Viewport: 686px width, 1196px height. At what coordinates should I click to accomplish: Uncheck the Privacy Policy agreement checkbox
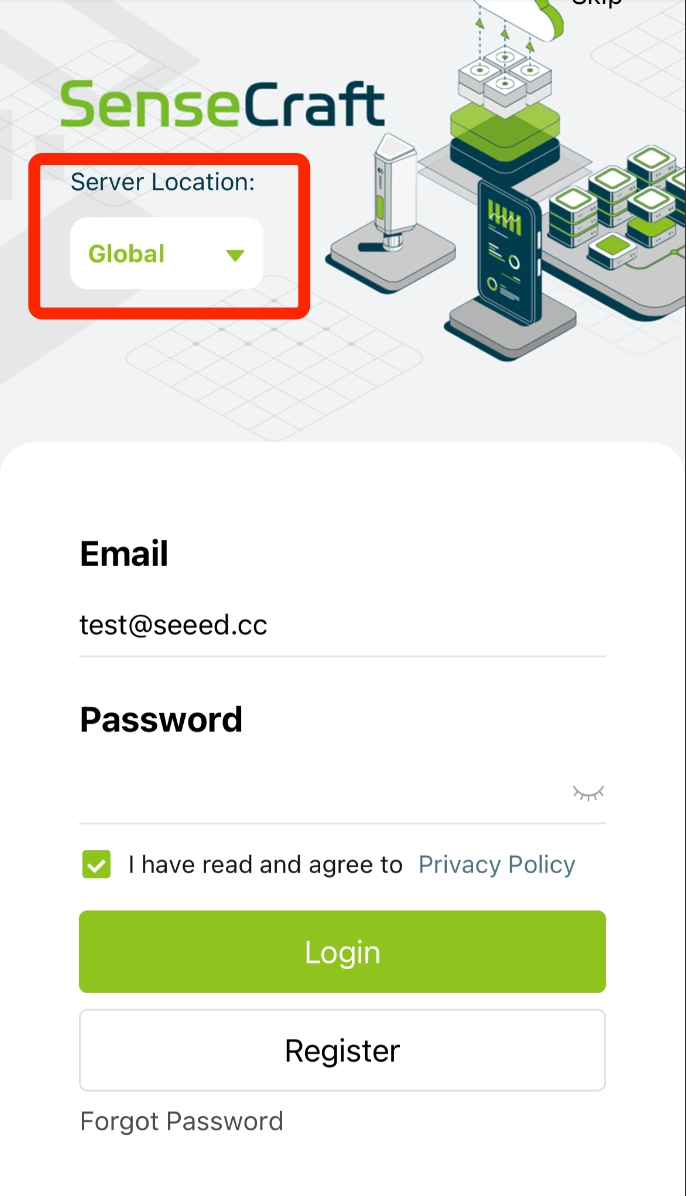coord(96,865)
